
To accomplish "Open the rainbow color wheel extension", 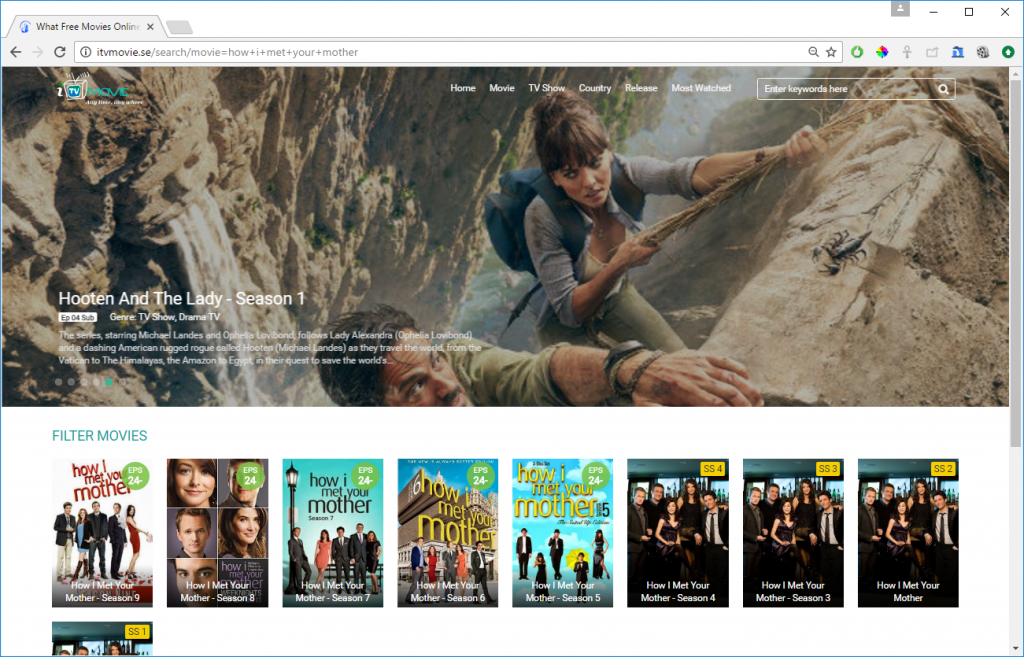I will click(882, 52).
